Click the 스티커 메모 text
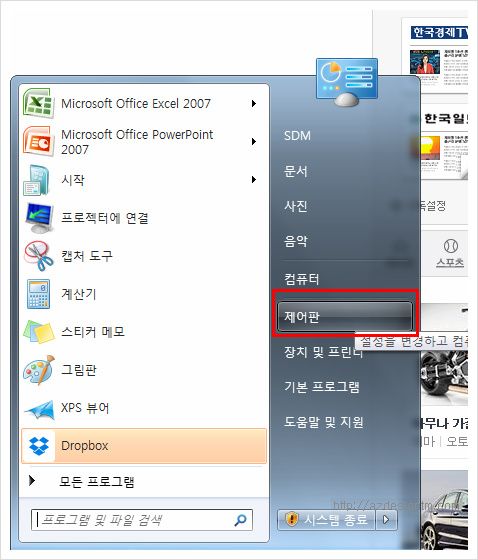Image resolution: width=478 pixels, height=560 pixels. click(93, 332)
